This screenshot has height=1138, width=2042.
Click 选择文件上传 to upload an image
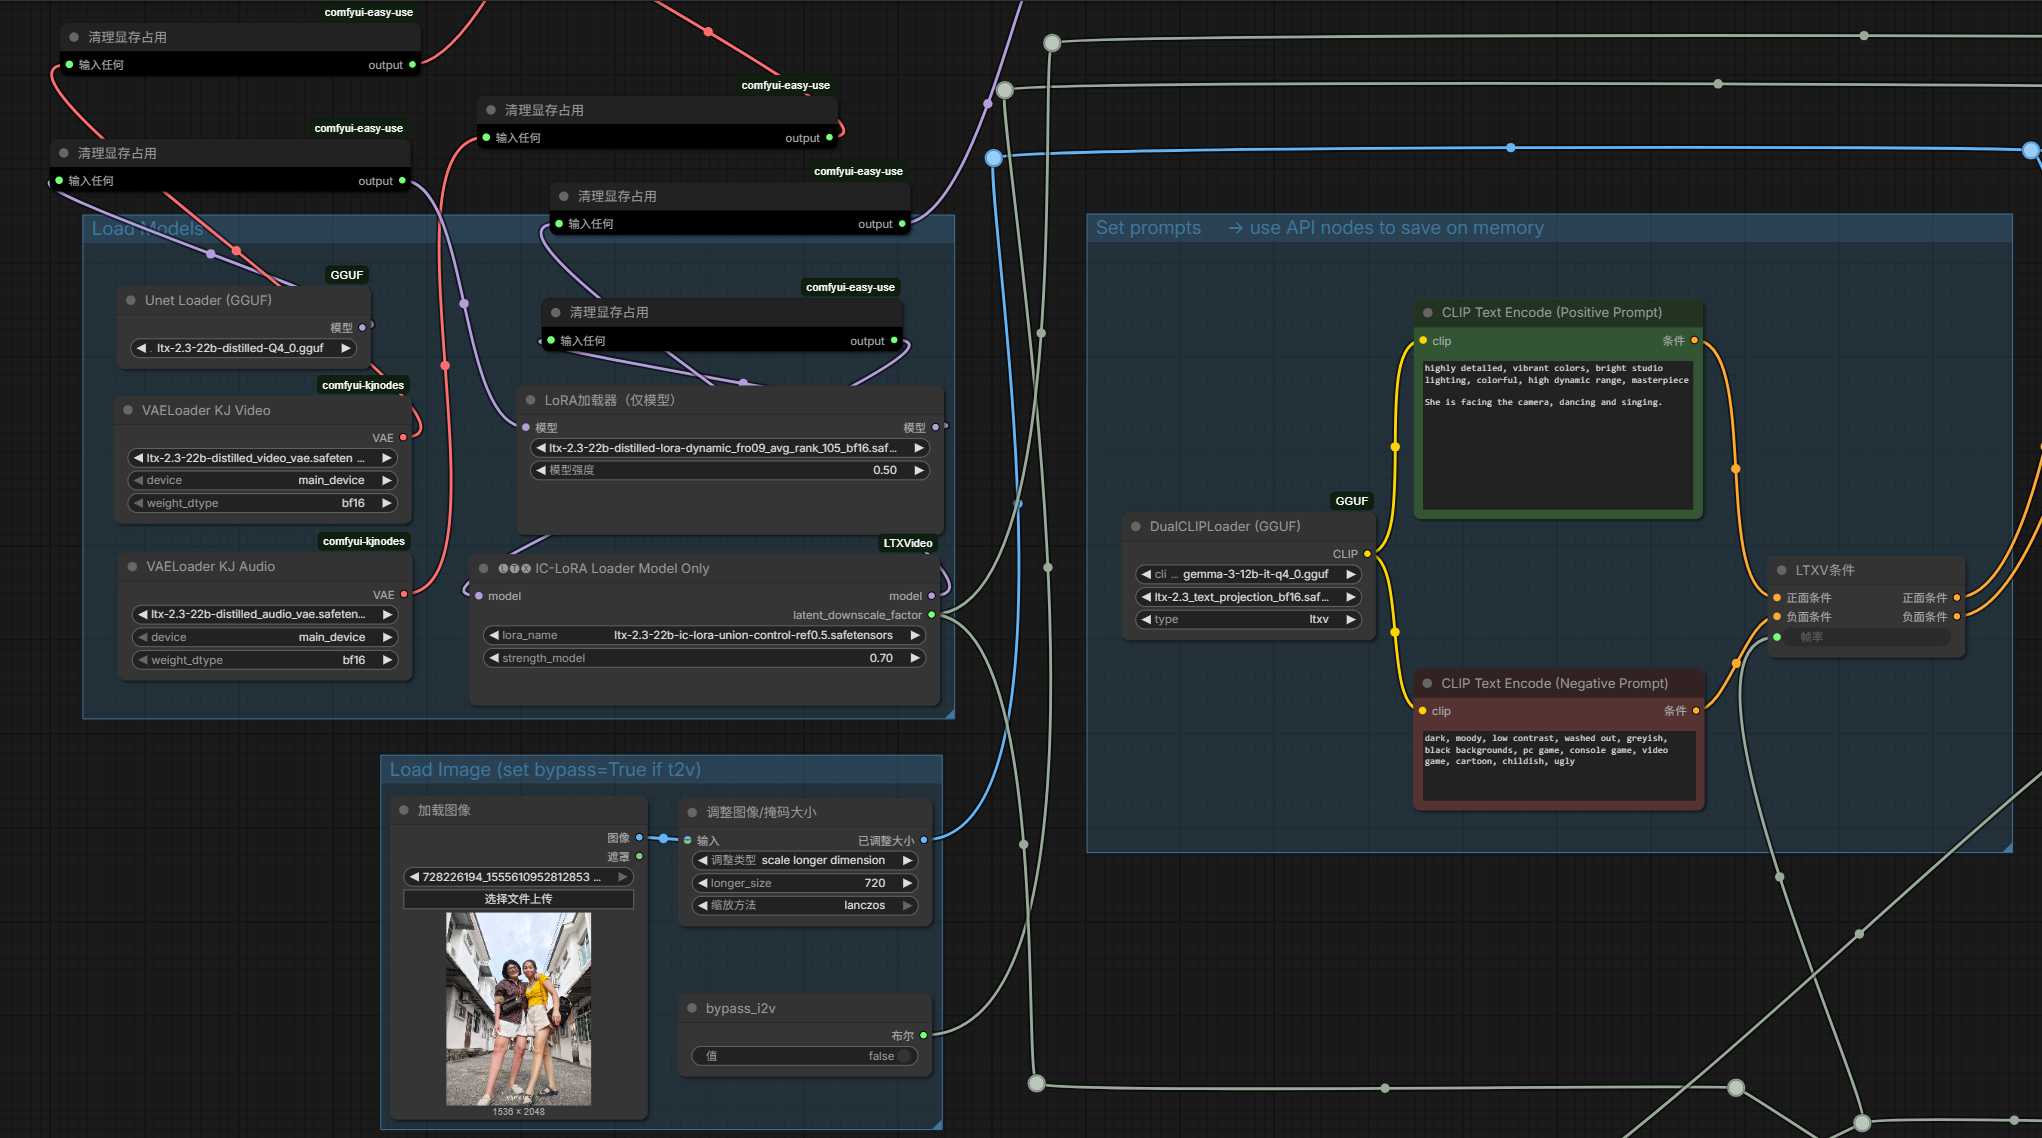pos(519,899)
